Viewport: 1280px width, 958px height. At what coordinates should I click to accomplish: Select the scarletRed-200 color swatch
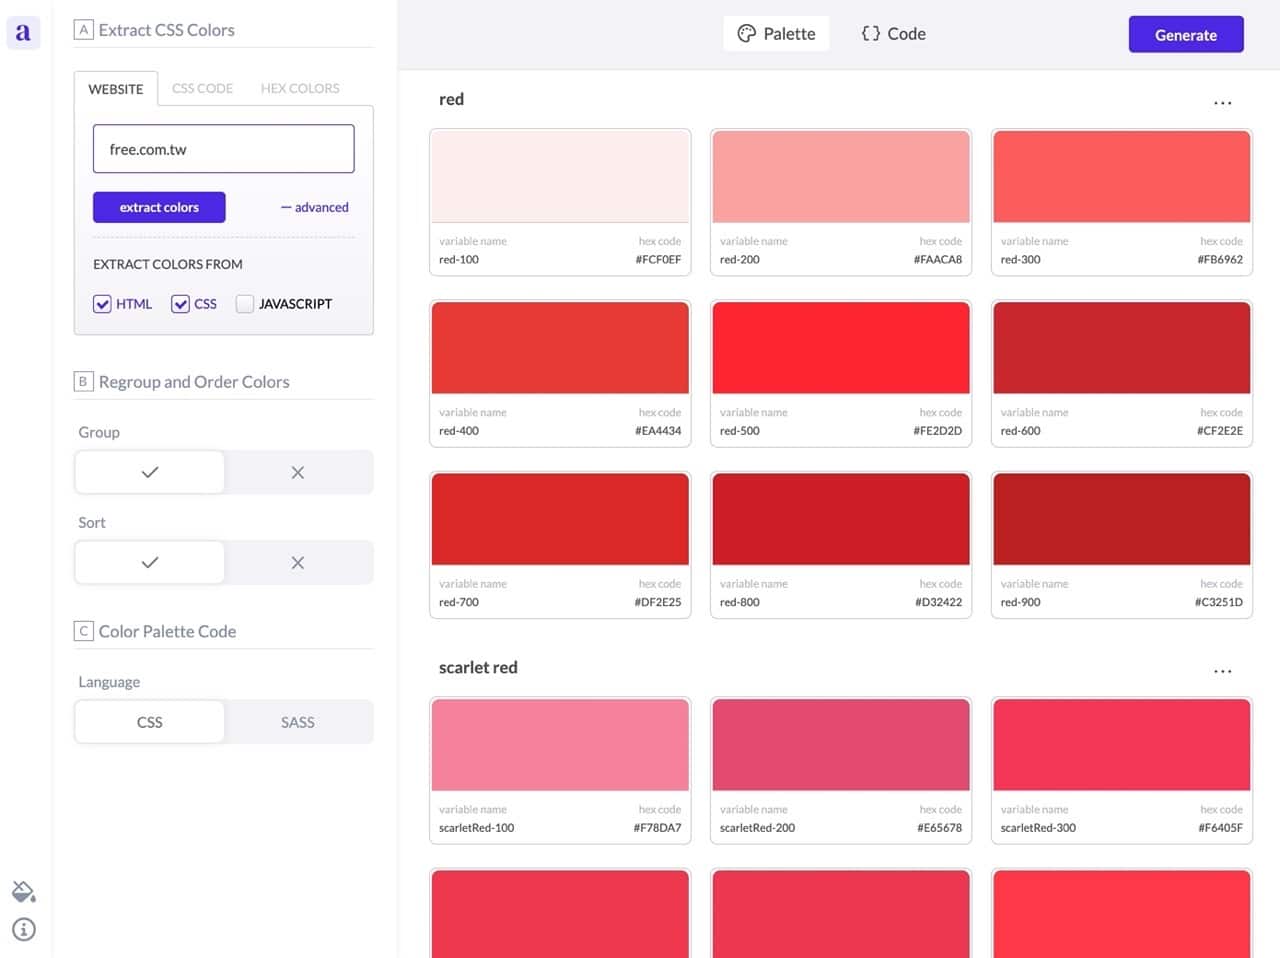(x=841, y=745)
